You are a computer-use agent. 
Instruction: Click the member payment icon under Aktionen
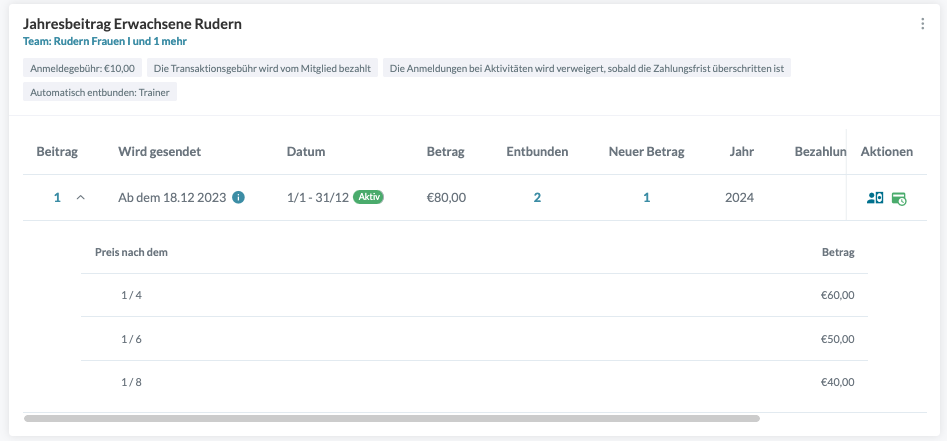click(875, 198)
